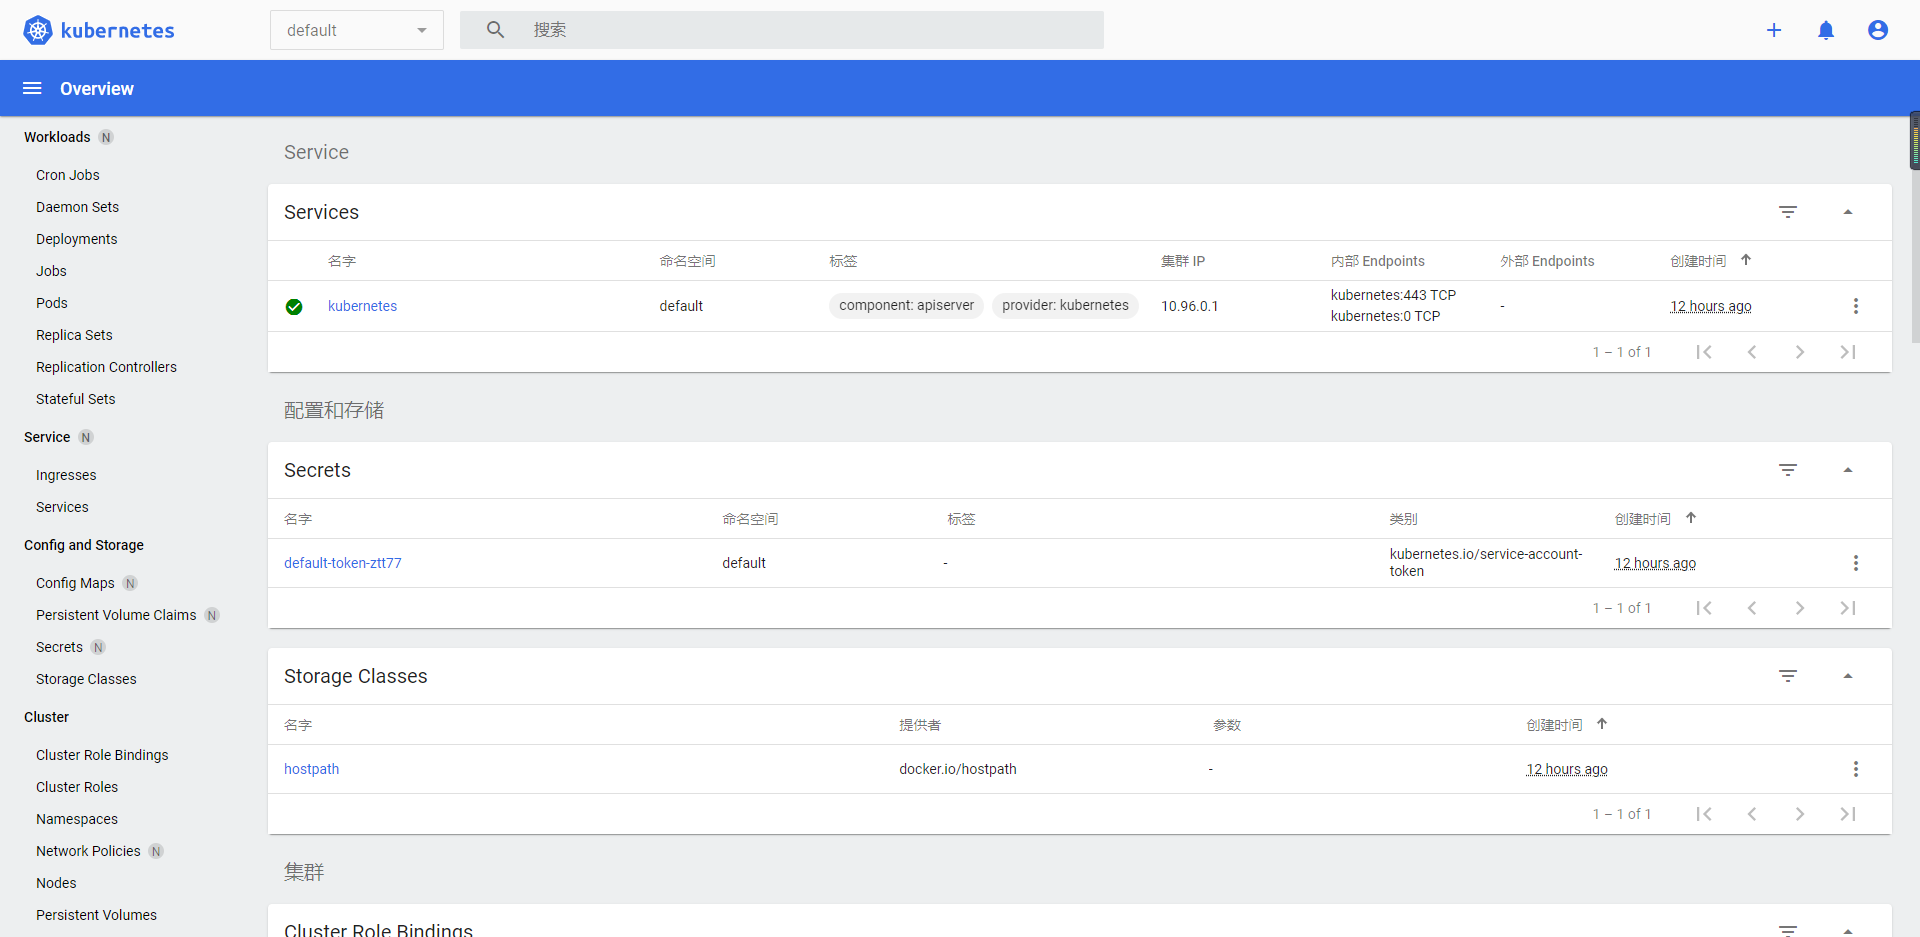1920x937 pixels.
Task: Go to previous page in Services pagination
Action: [1752, 352]
